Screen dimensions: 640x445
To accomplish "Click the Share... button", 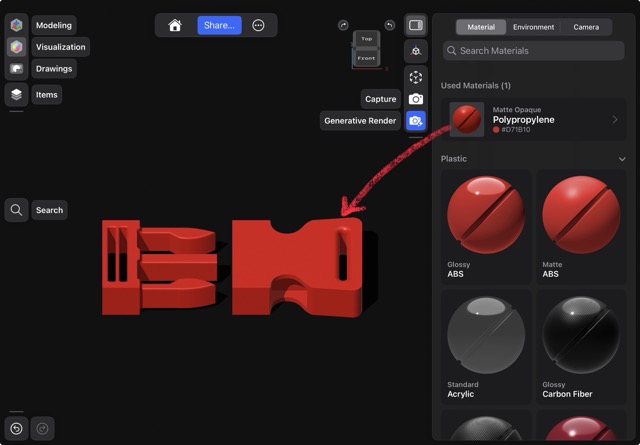I will [220, 25].
